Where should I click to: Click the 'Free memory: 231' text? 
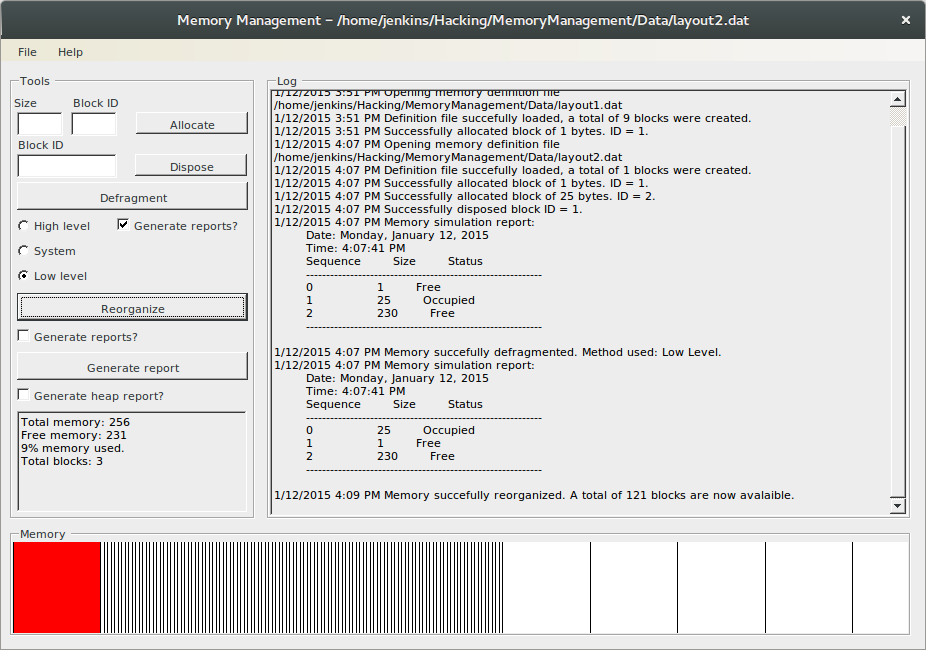click(74, 435)
